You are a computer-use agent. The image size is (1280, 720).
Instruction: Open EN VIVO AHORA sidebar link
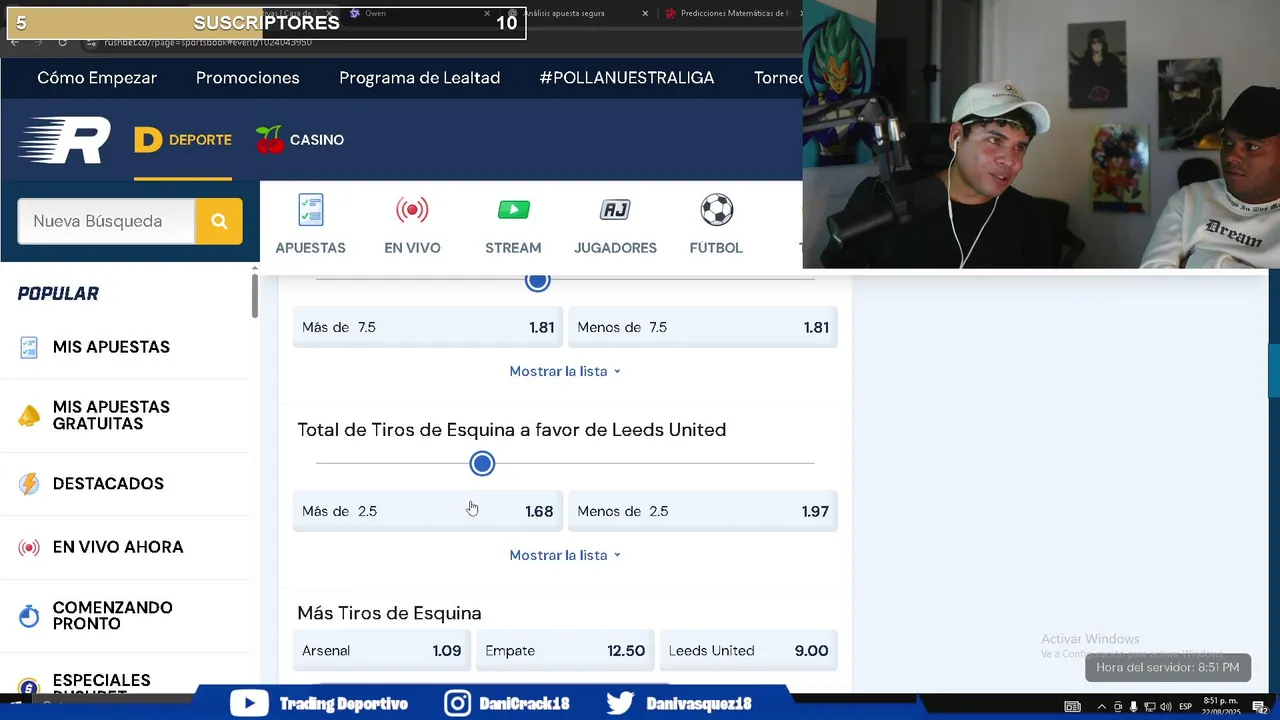tap(118, 547)
